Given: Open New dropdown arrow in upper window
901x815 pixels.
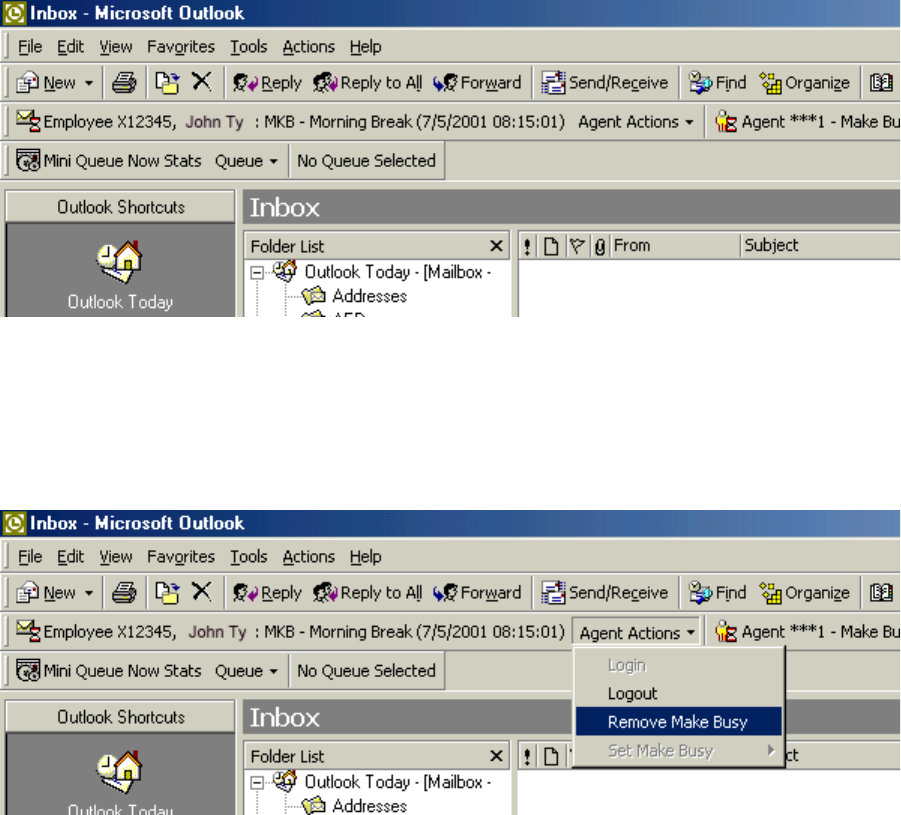Looking at the screenshot, I should (x=88, y=83).
